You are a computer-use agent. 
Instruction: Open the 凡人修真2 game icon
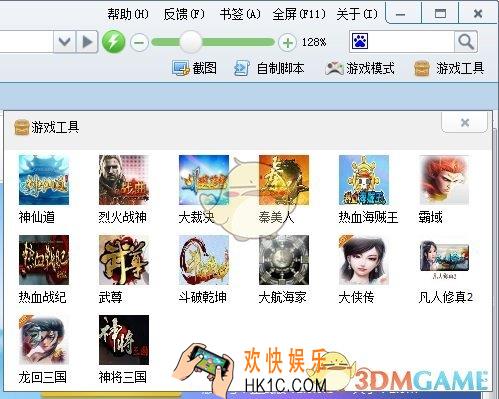[x=444, y=260]
